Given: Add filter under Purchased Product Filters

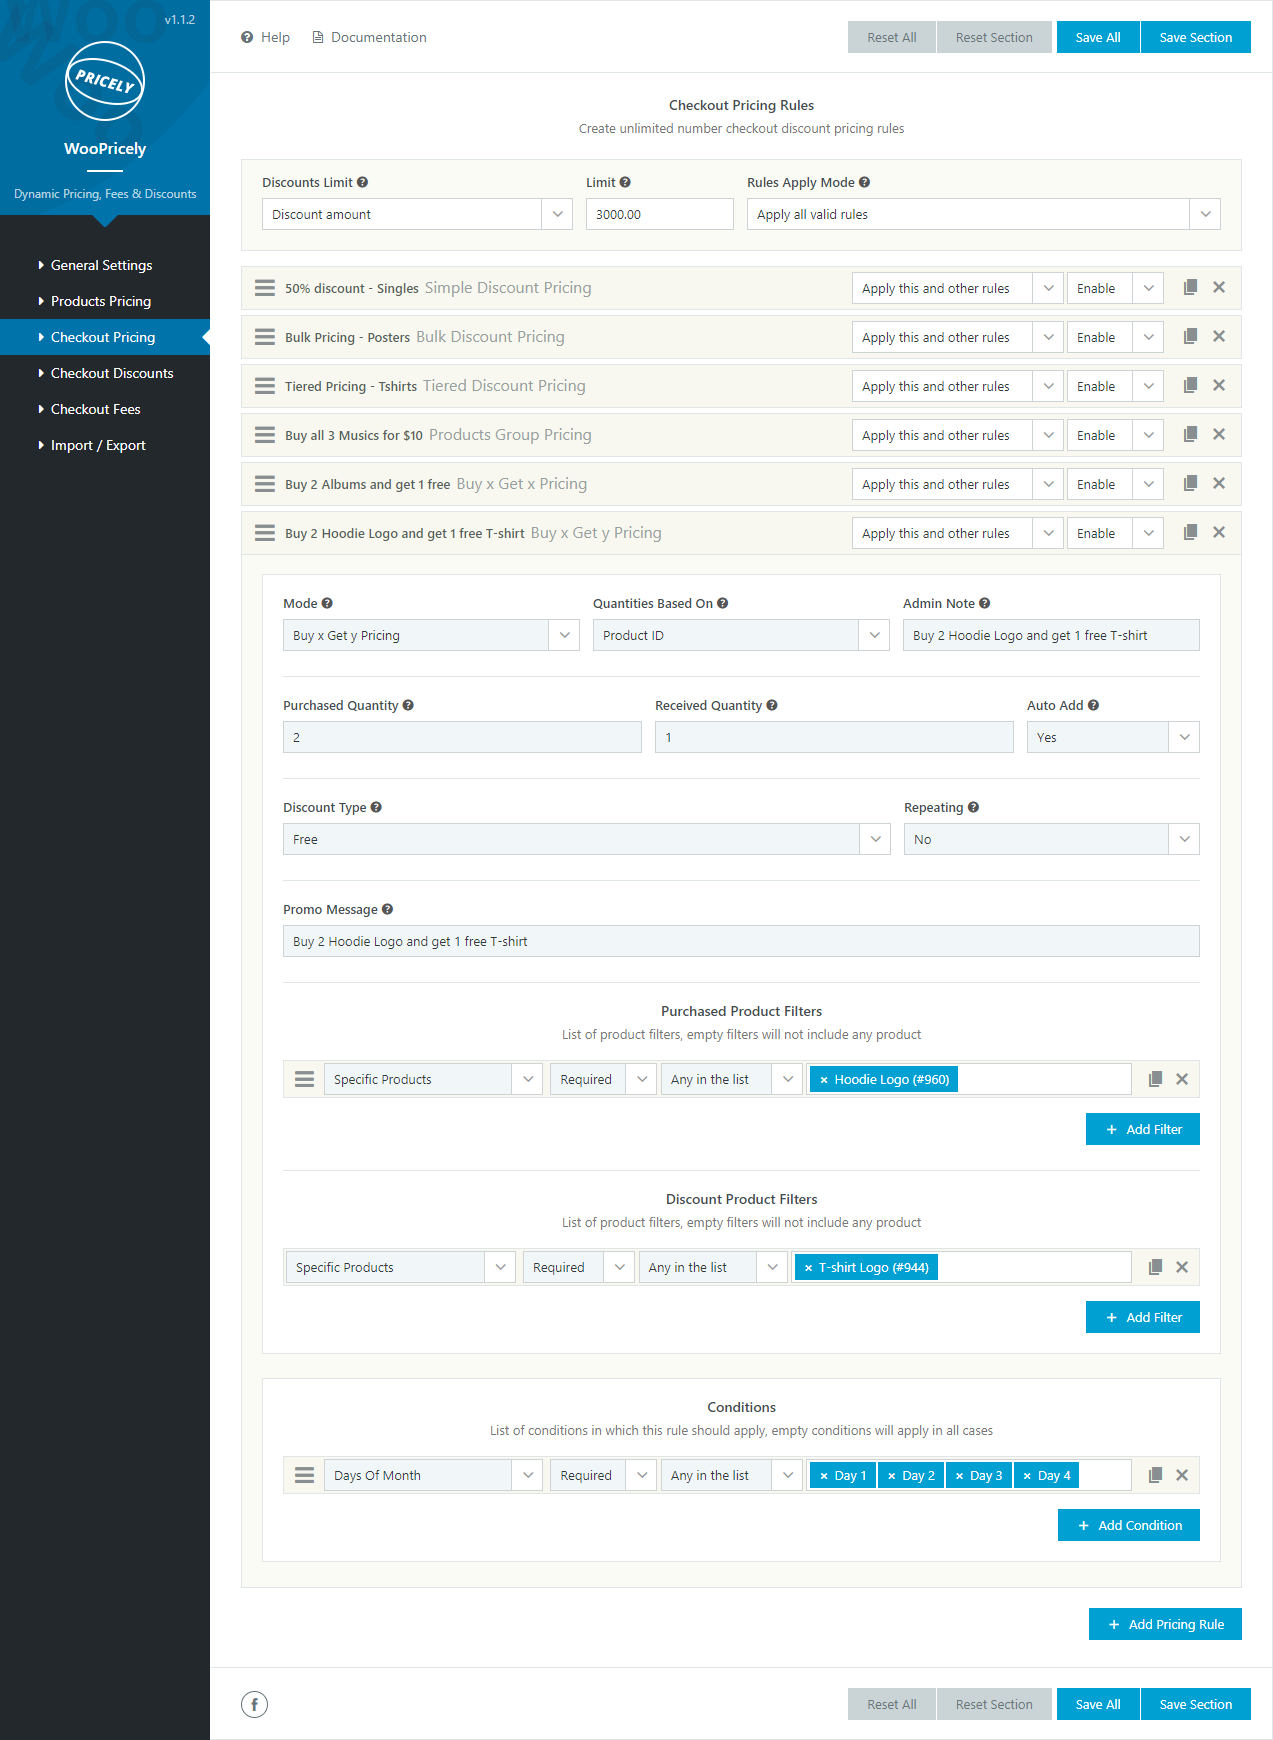Looking at the screenshot, I should coord(1143,1129).
